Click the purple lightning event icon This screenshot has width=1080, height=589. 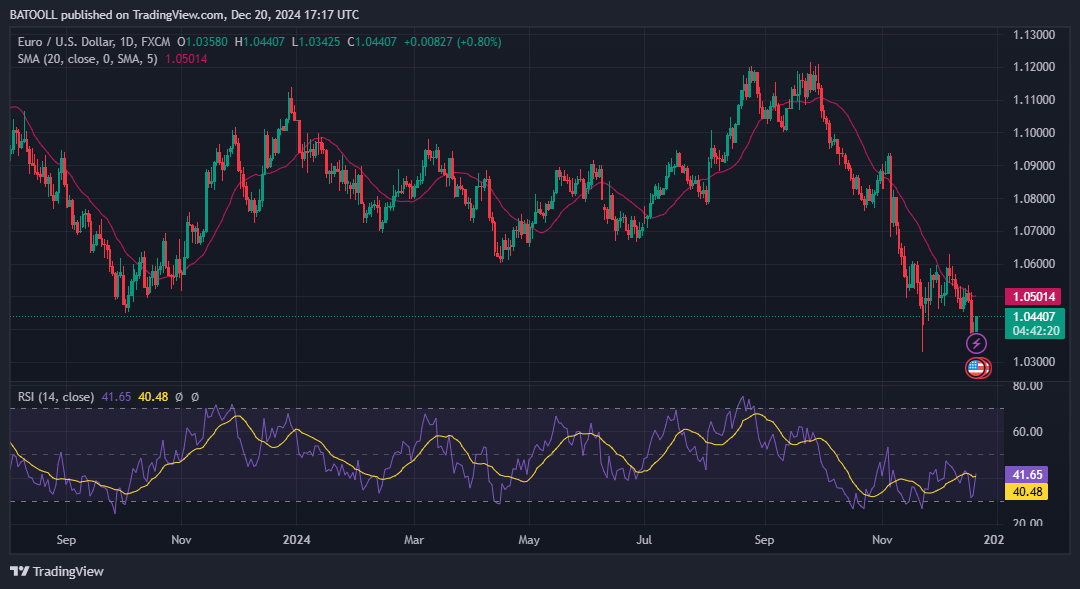click(x=976, y=343)
